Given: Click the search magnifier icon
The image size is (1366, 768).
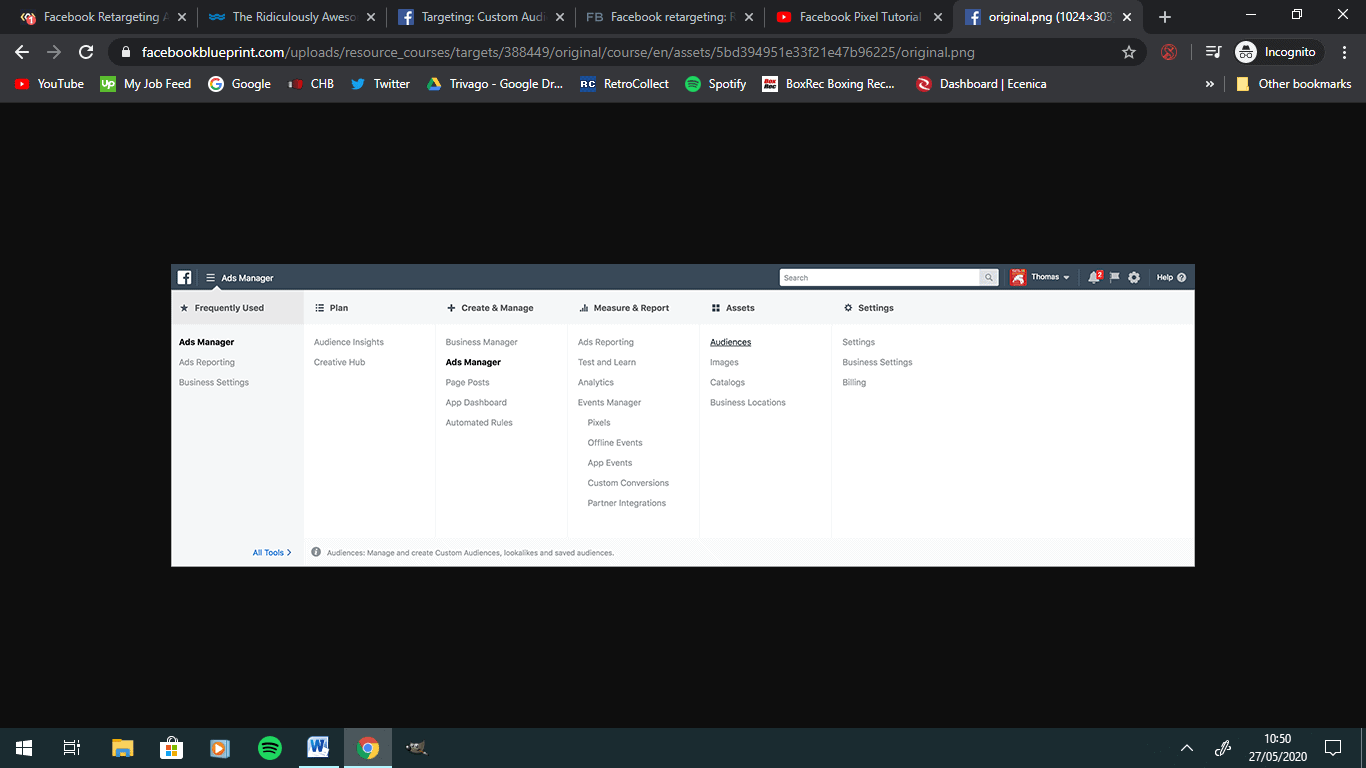Looking at the screenshot, I should (x=989, y=277).
